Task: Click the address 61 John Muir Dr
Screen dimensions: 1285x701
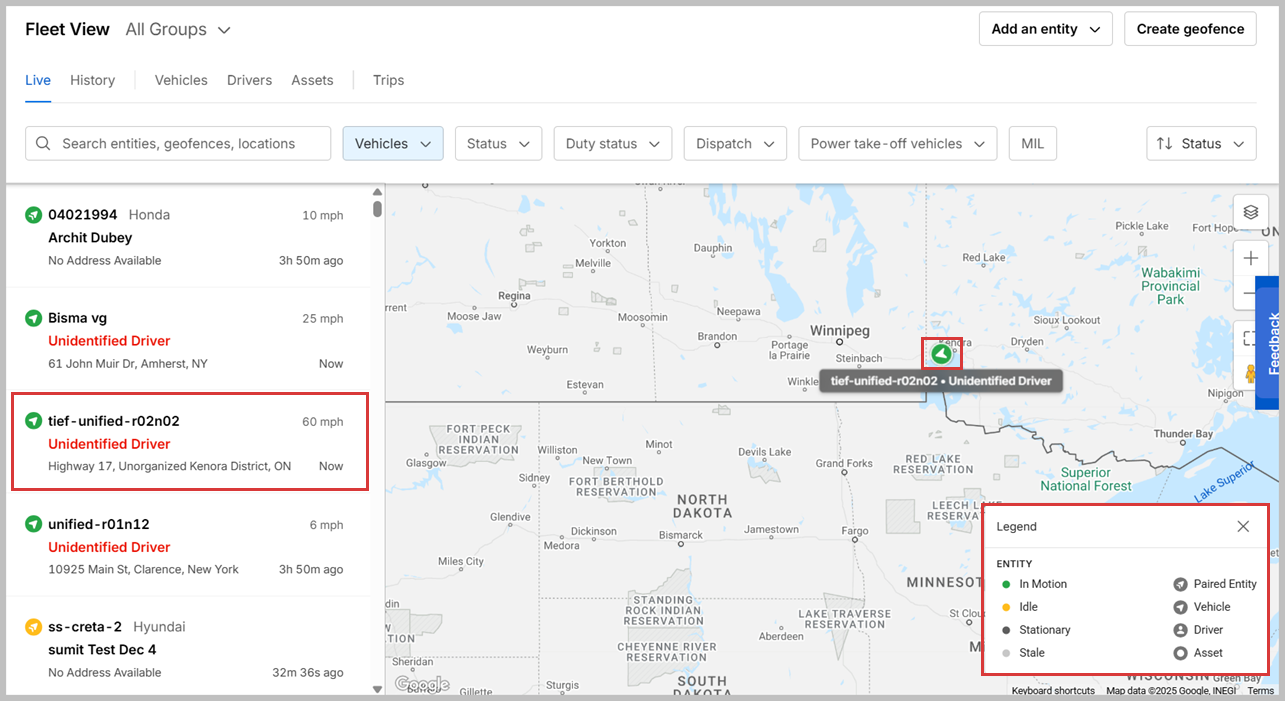Action: (x=128, y=364)
